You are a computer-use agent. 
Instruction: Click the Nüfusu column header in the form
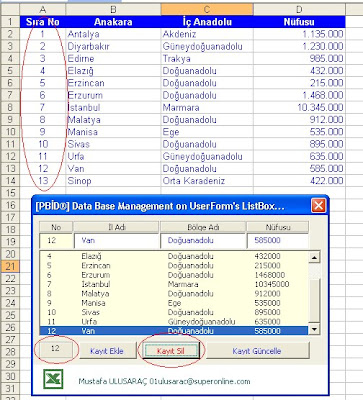pyautogui.click(x=277, y=227)
